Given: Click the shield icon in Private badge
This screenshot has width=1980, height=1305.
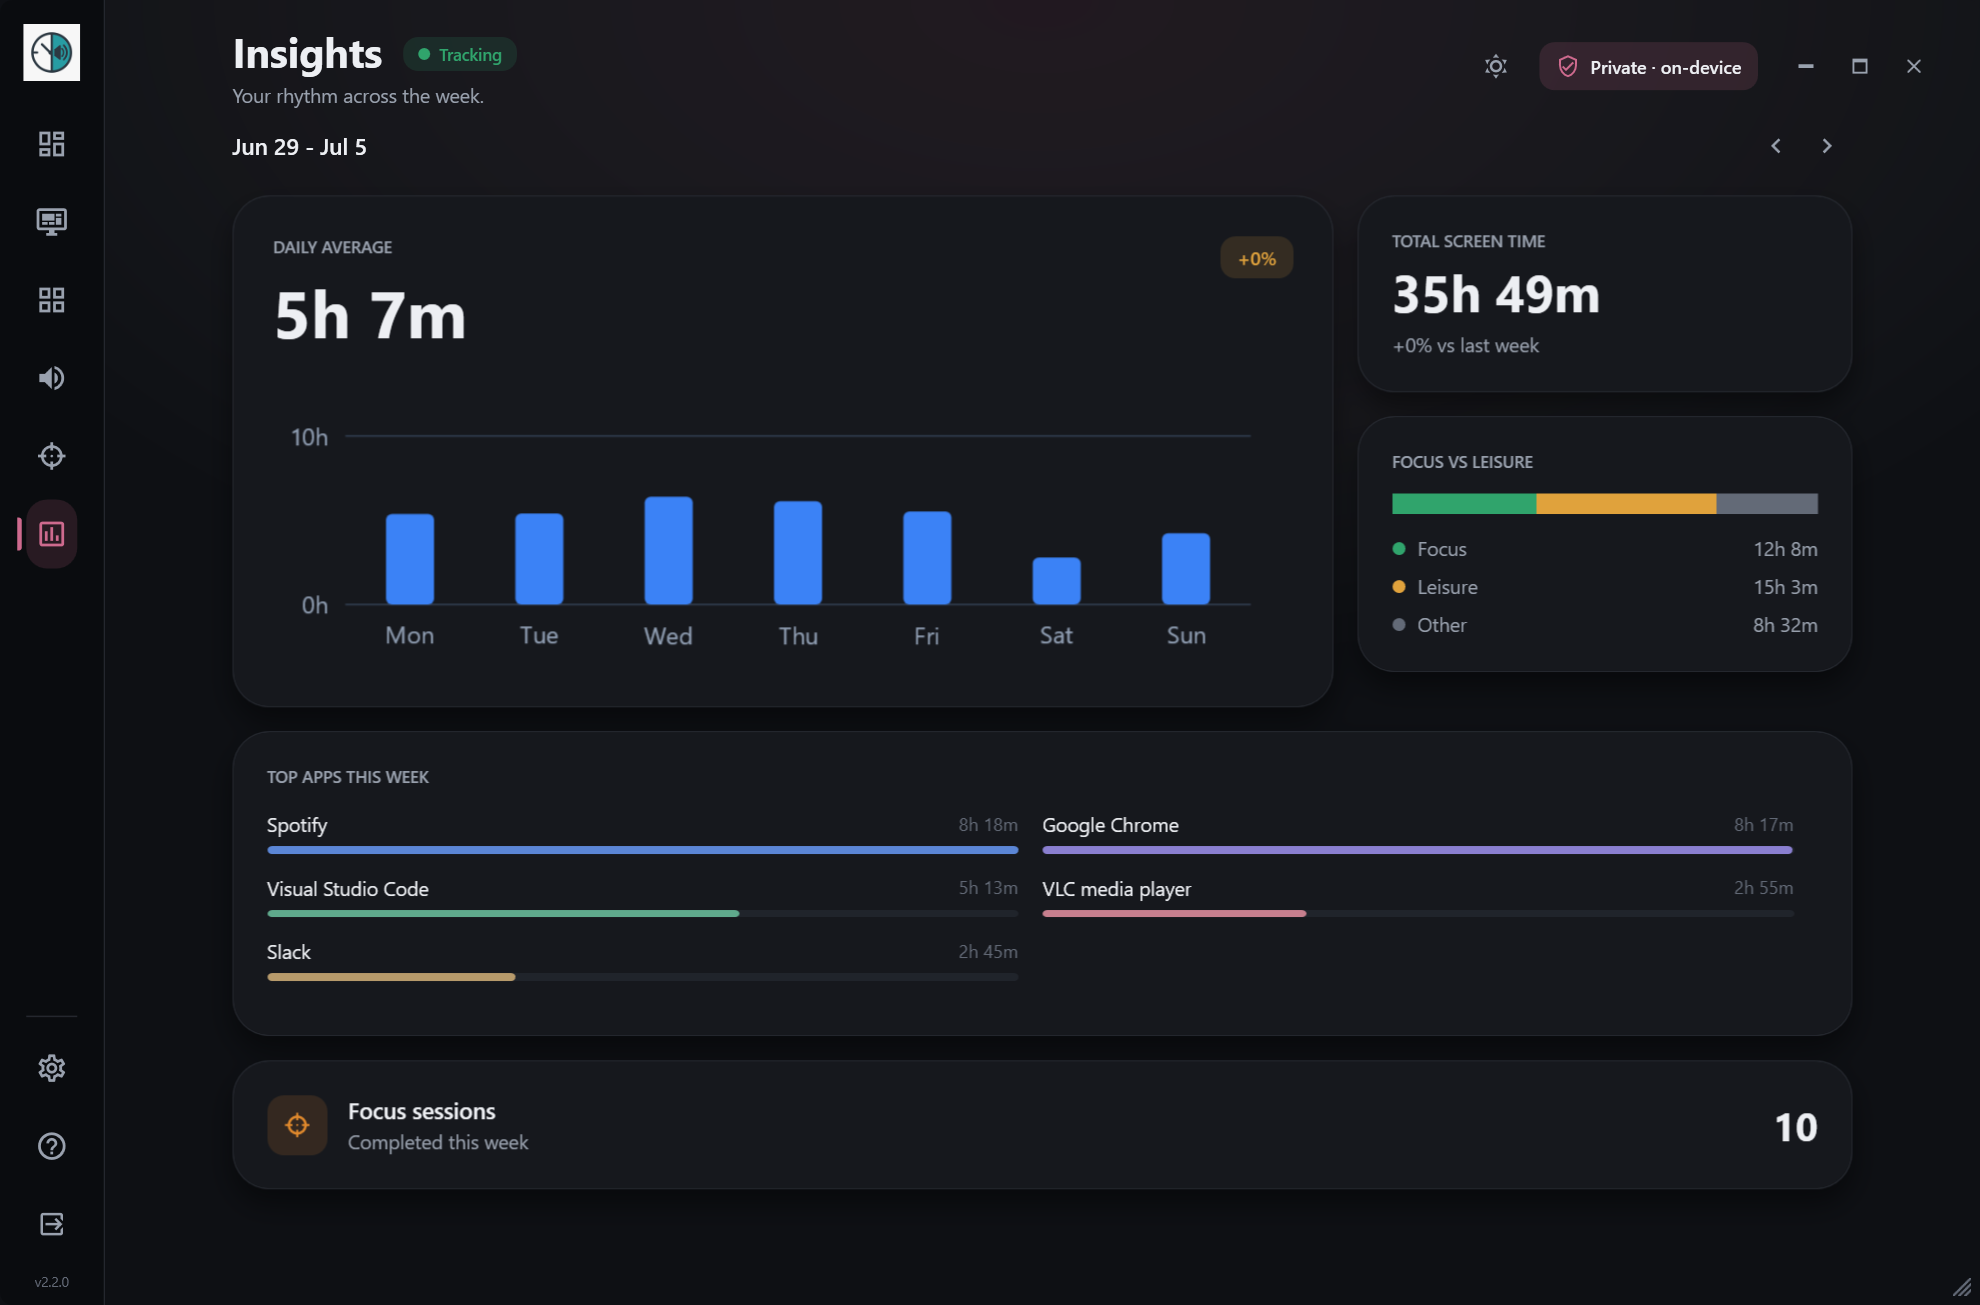Looking at the screenshot, I should coord(1568,67).
